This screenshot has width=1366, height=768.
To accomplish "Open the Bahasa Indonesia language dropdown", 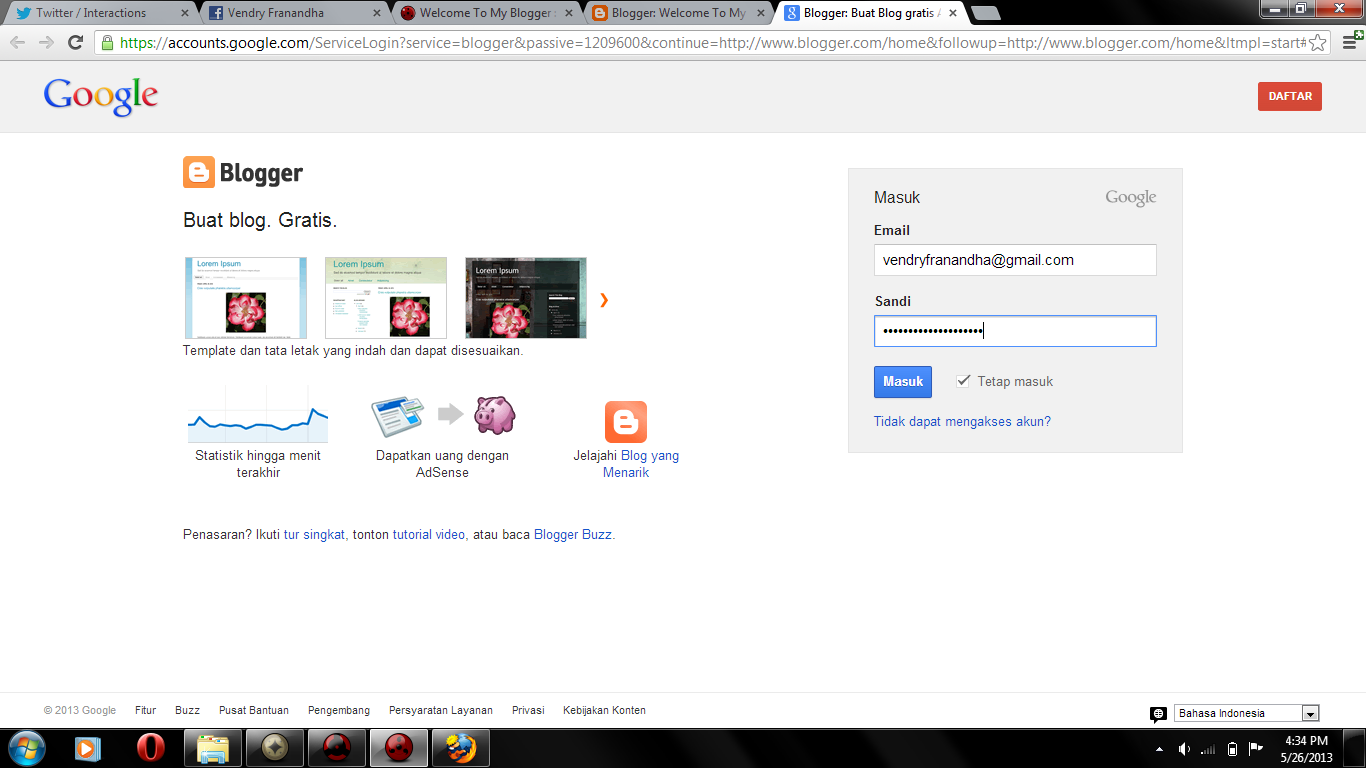I will pos(1311,712).
